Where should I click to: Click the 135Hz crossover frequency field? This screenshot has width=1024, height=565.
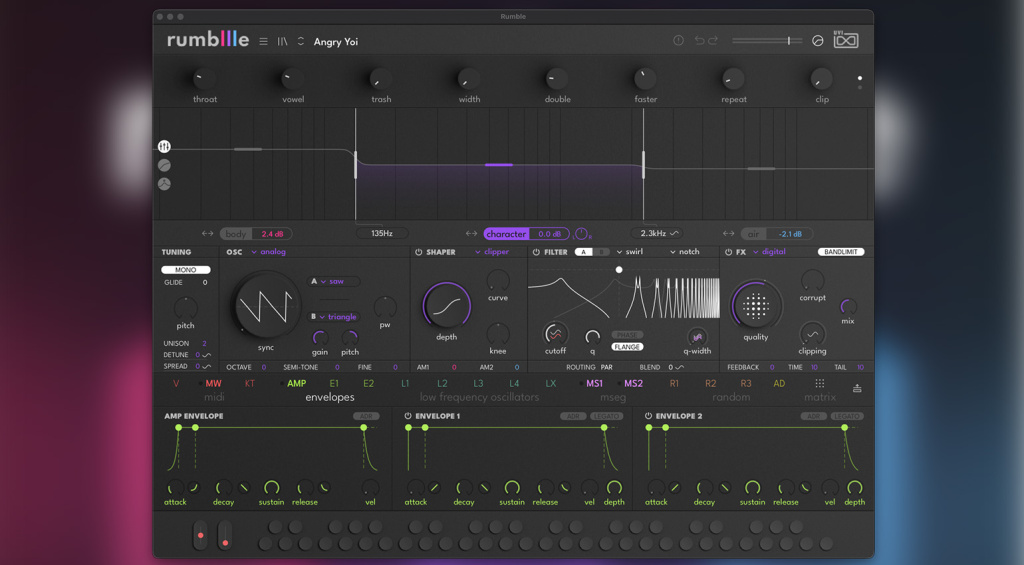(x=382, y=233)
